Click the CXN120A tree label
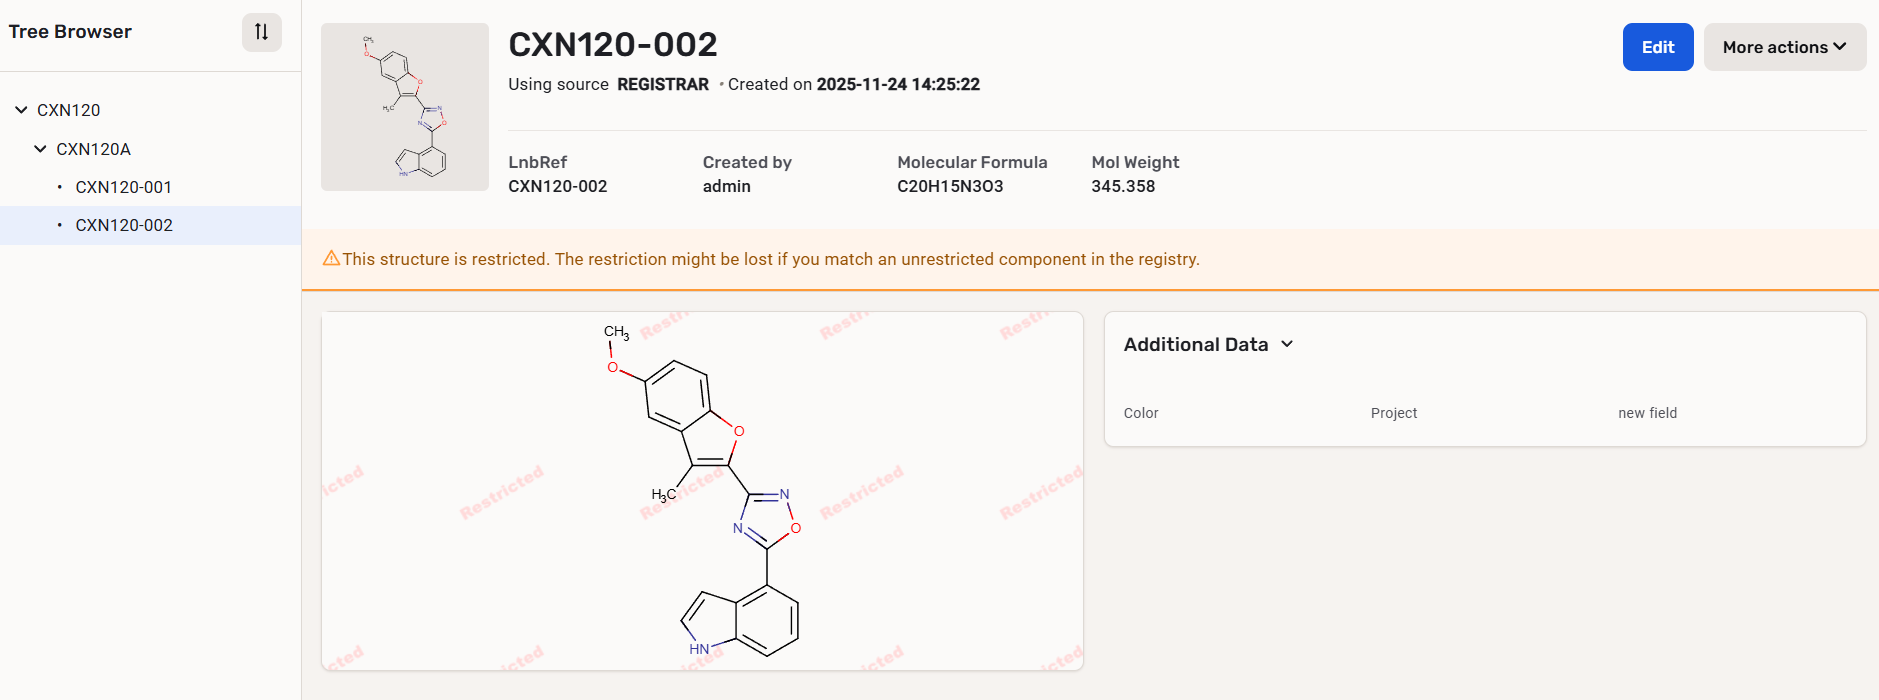1879x700 pixels. (93, 149)
